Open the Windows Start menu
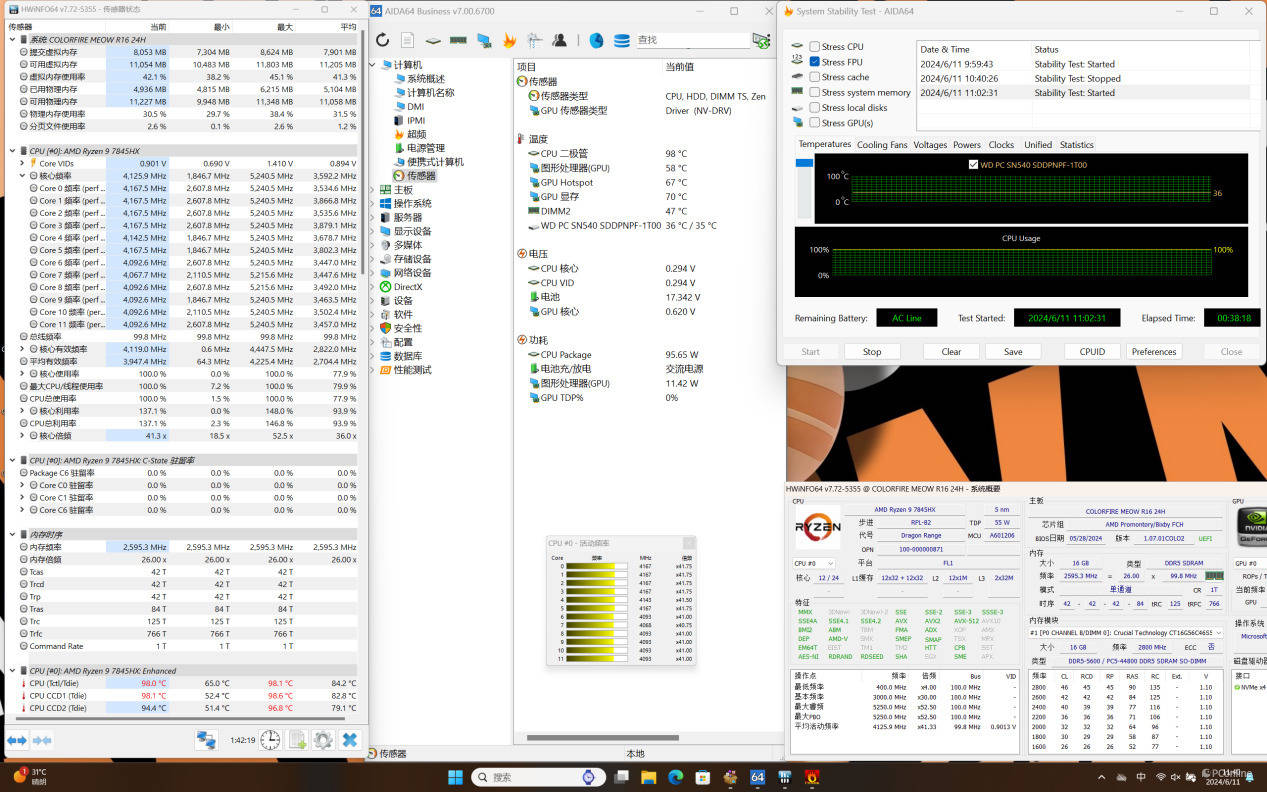The height and width of the screenshot is (792, 1267). click(x=456, y=777)
